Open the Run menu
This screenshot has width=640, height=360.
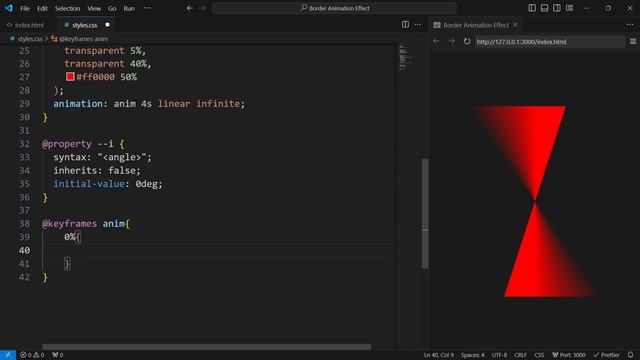tap(129, 8)
